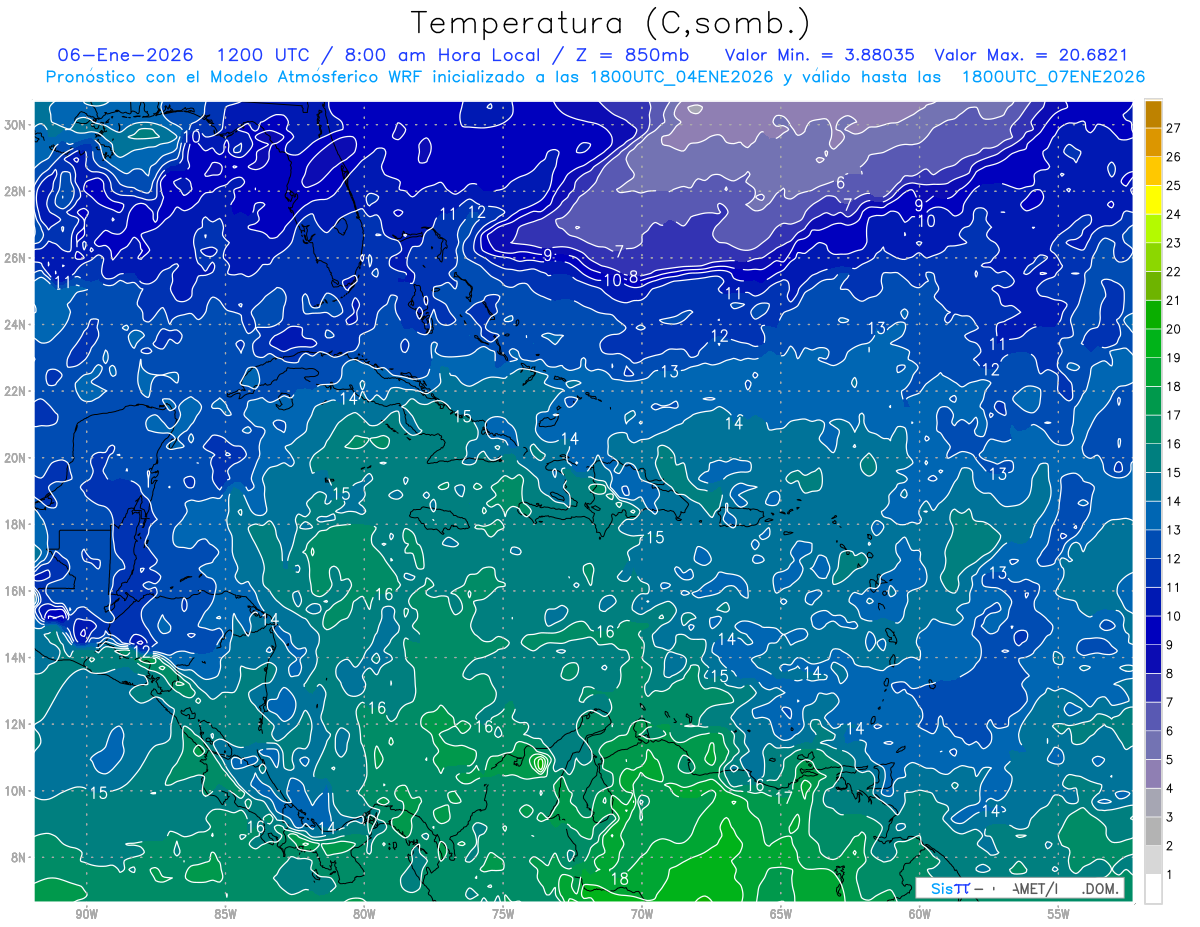The width and height of the screenshot is (1200, 927).
Task: Select valid-until time '1800UTC_07ENE2026'
Action: tap(1053, 77)
